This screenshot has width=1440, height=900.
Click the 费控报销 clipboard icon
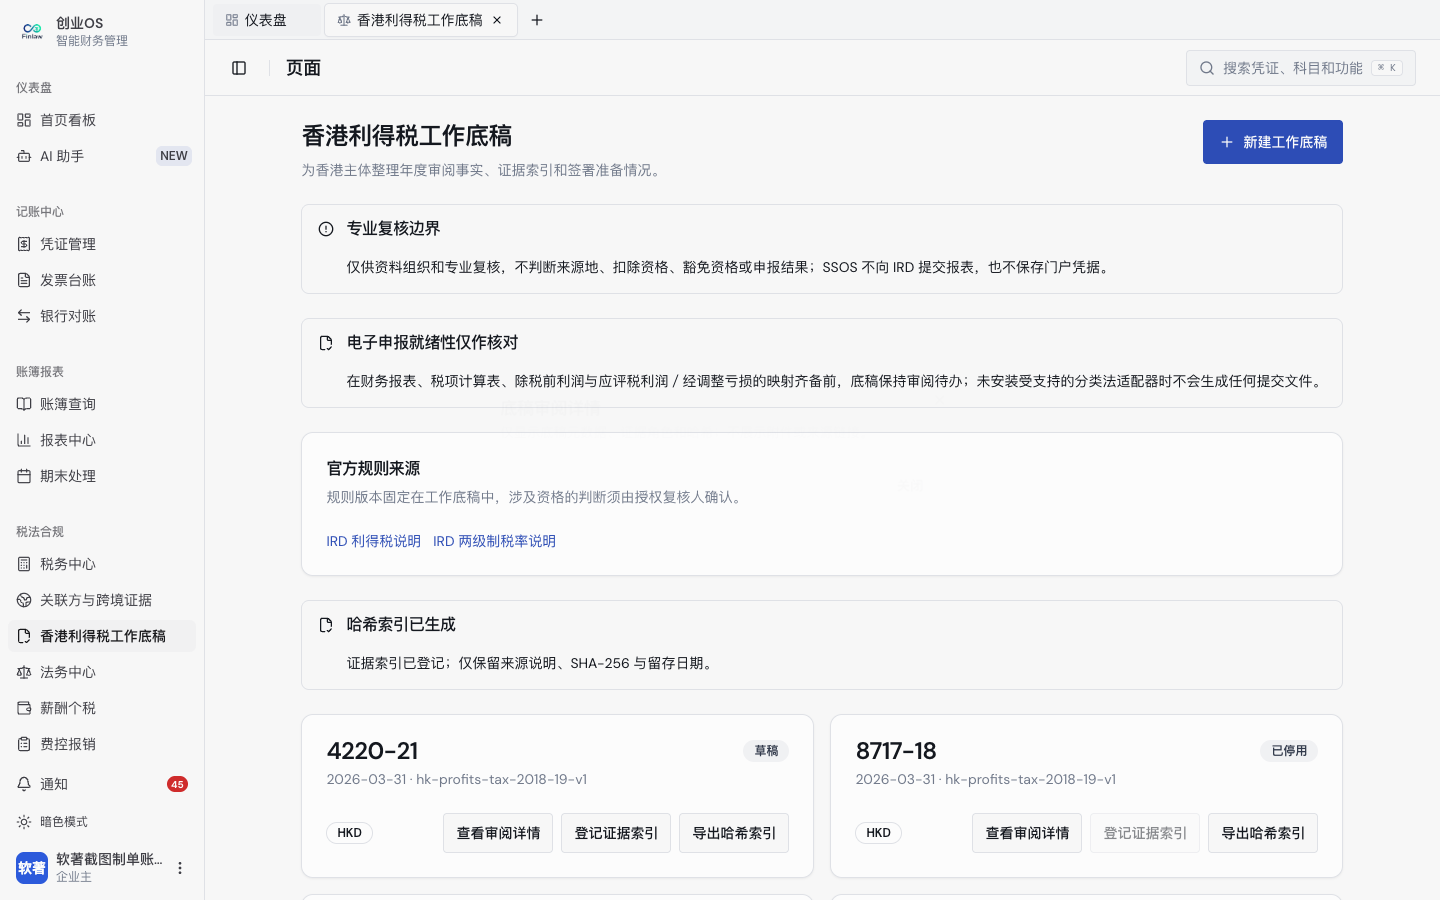click(24, 744)
